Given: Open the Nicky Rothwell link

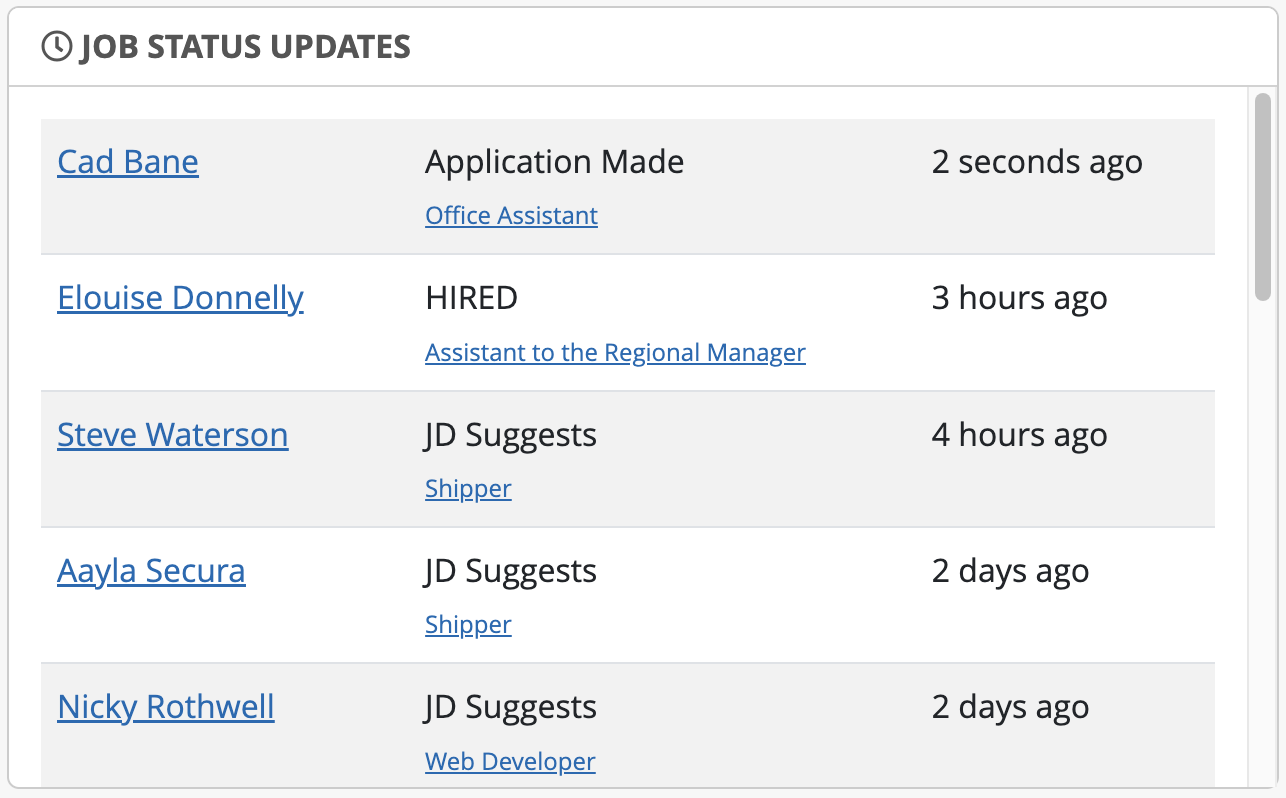Looking at the screenshot, I should [166, 707].
